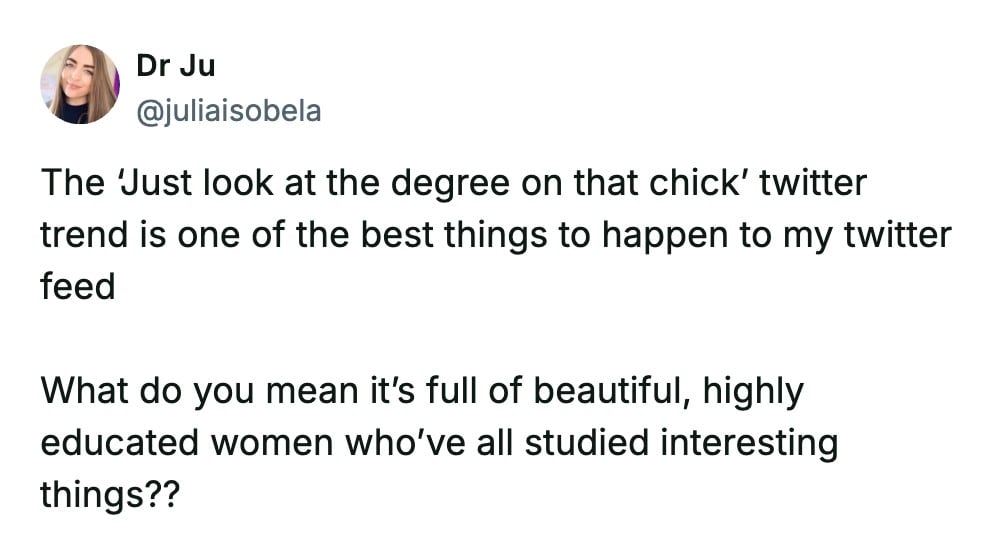Click the word 'feed' ending the first paragraph
996x558 pixels.
pos(78,288)
